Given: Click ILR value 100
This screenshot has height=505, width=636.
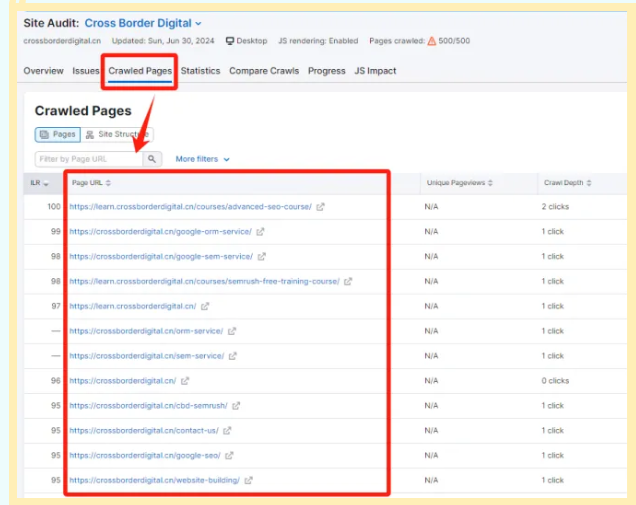Looking at the screenshot, I should (54, 207).
